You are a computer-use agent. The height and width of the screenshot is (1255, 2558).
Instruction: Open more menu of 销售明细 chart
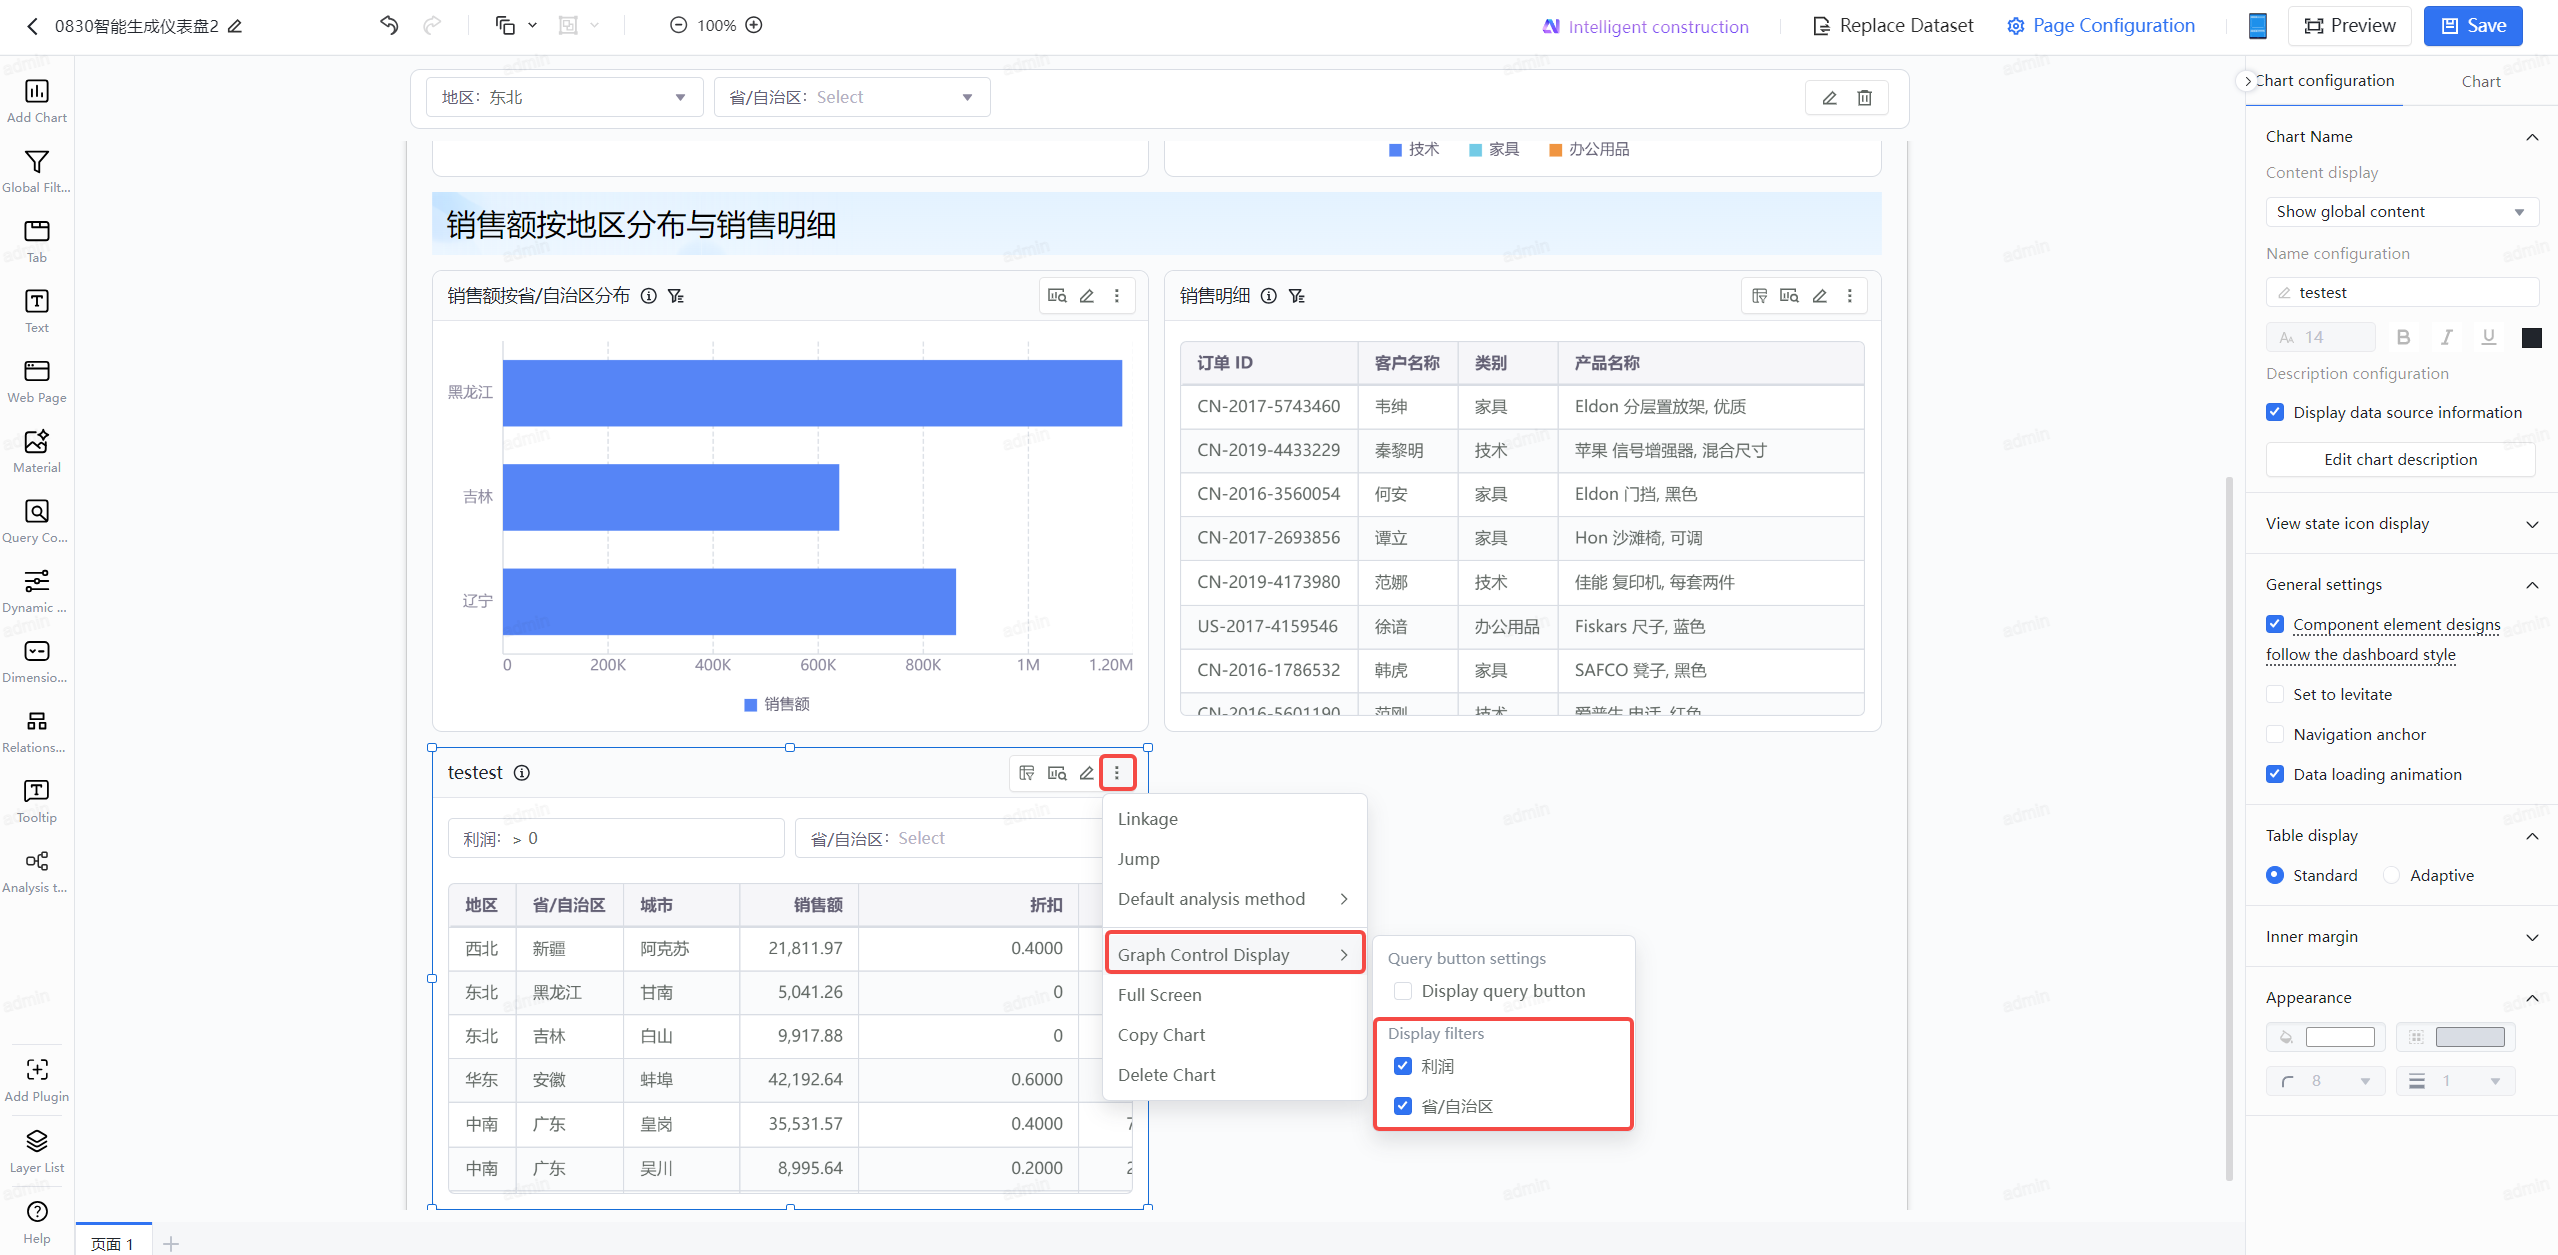click(x=1850, y=296)
